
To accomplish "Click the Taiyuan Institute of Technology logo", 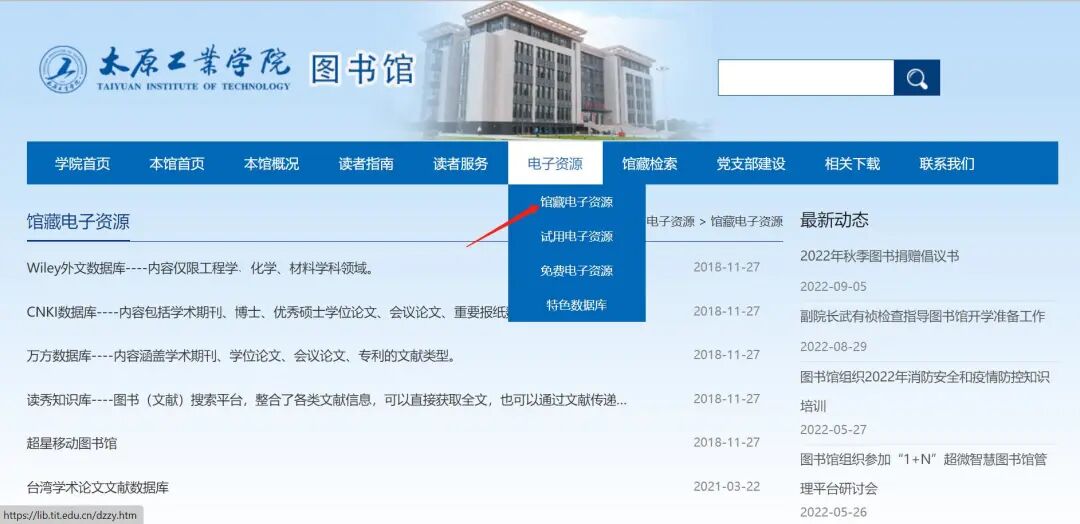I will 165,70.
